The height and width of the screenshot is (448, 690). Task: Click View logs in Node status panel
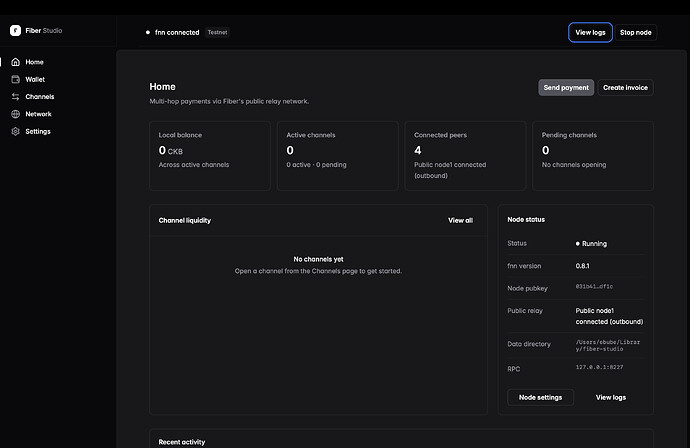click(611, 397)
